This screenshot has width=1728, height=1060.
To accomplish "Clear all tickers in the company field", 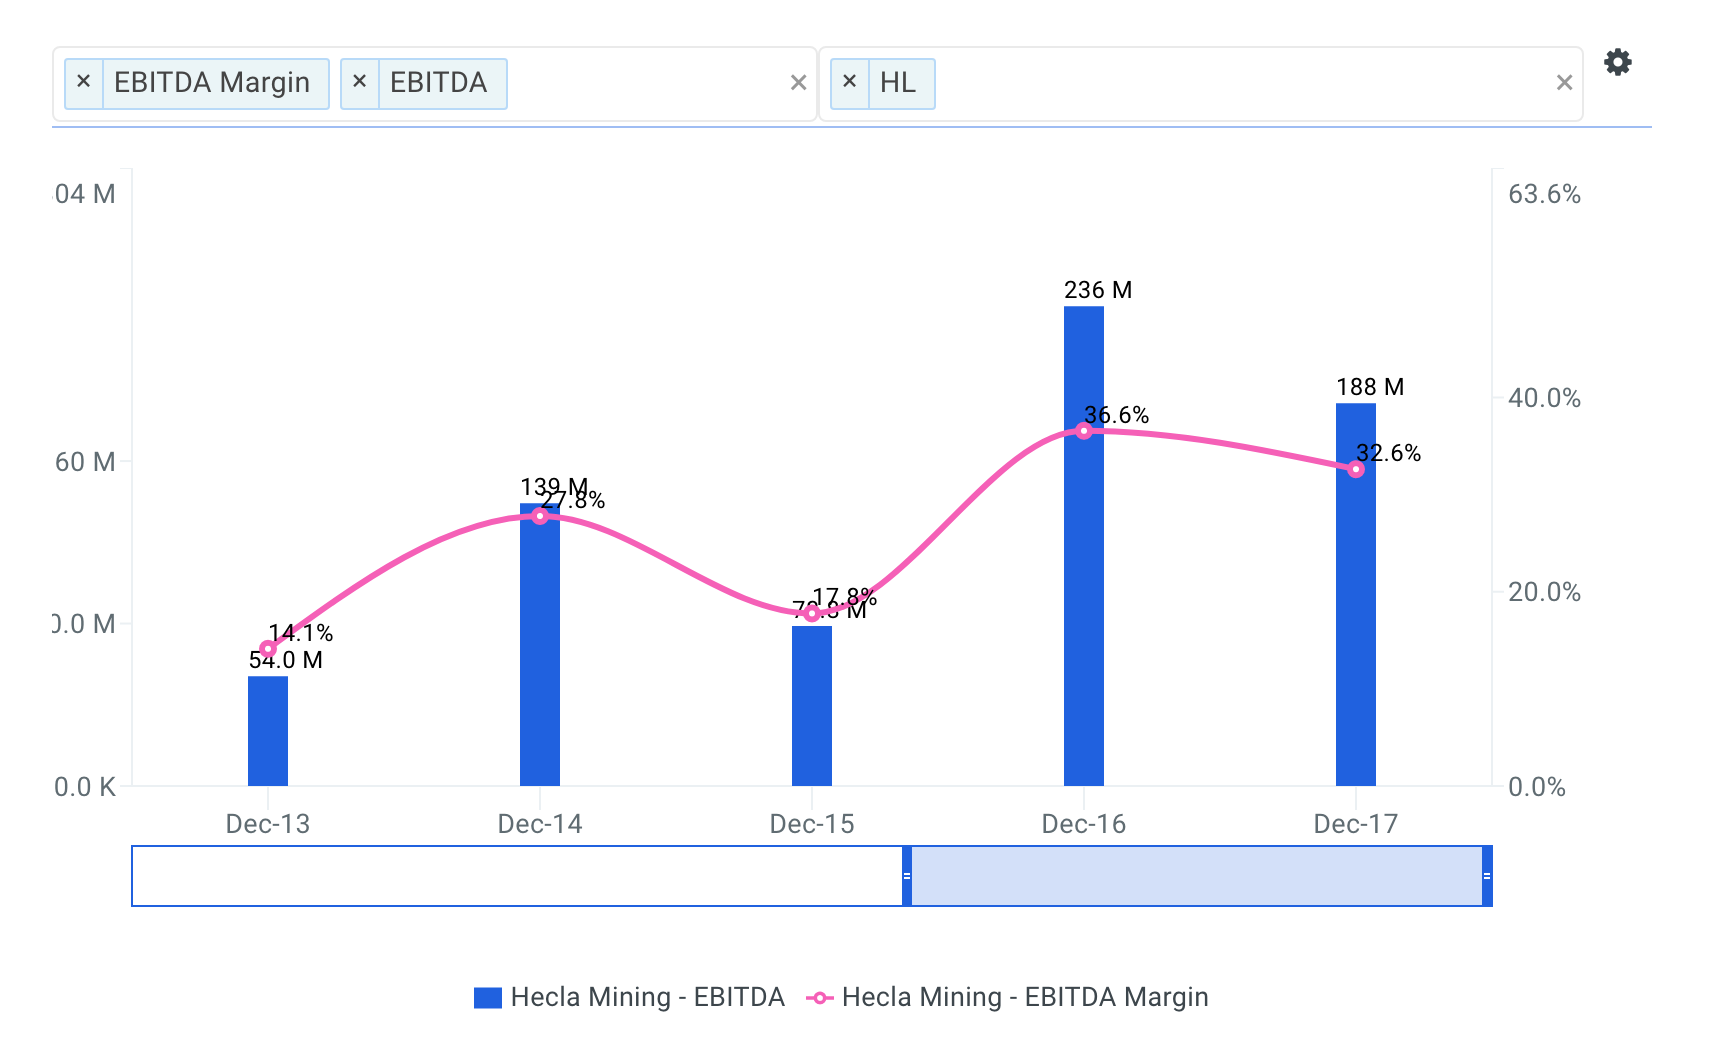I will coord(1564,83).
